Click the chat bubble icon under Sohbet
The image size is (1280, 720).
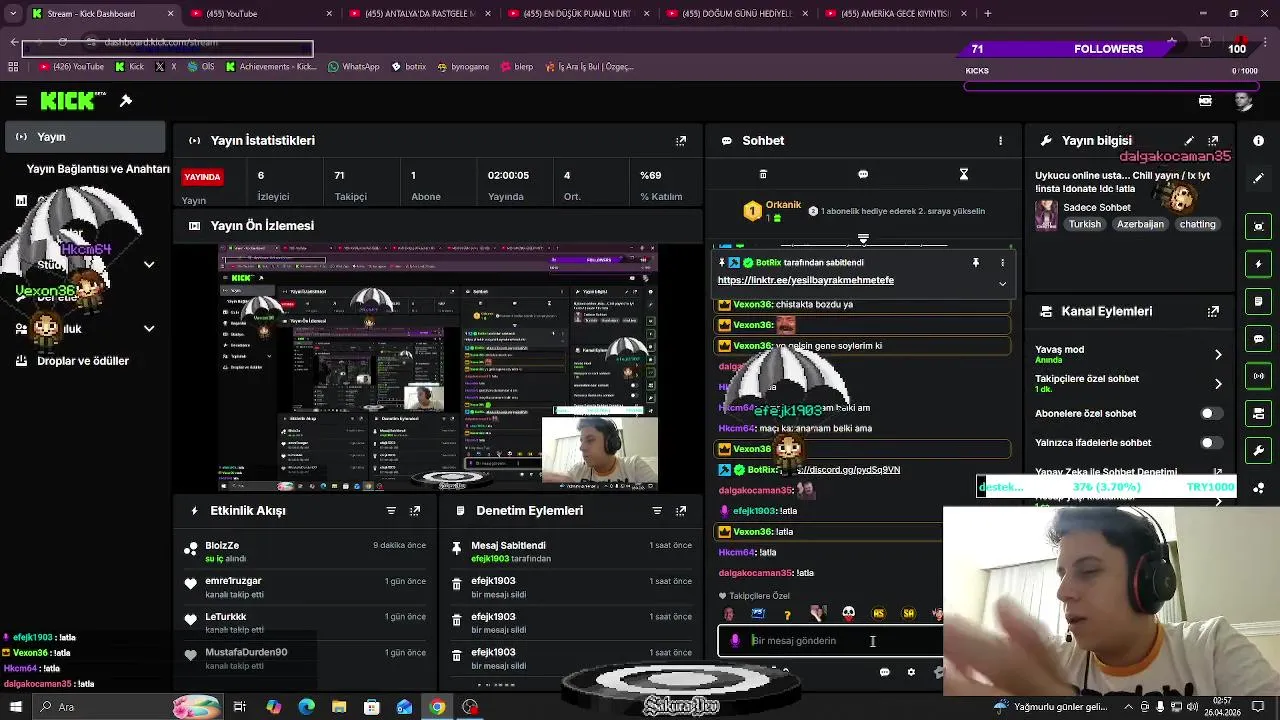(x=863, y=174)
